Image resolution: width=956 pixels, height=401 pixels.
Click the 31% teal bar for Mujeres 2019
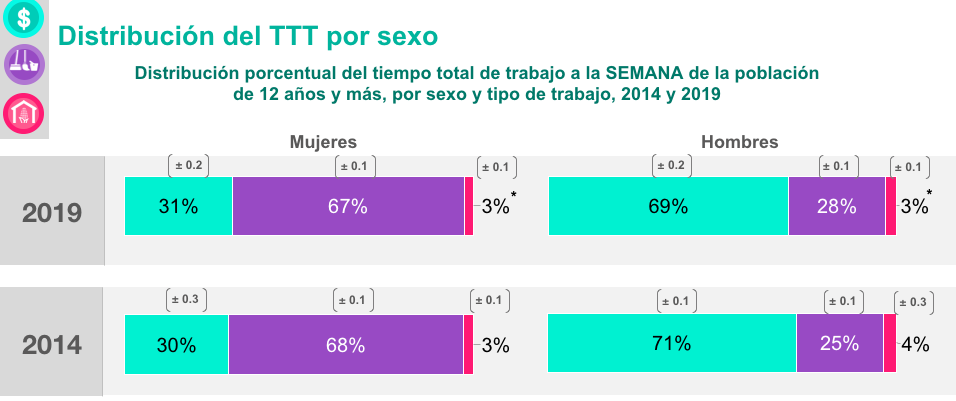(178, 206)
